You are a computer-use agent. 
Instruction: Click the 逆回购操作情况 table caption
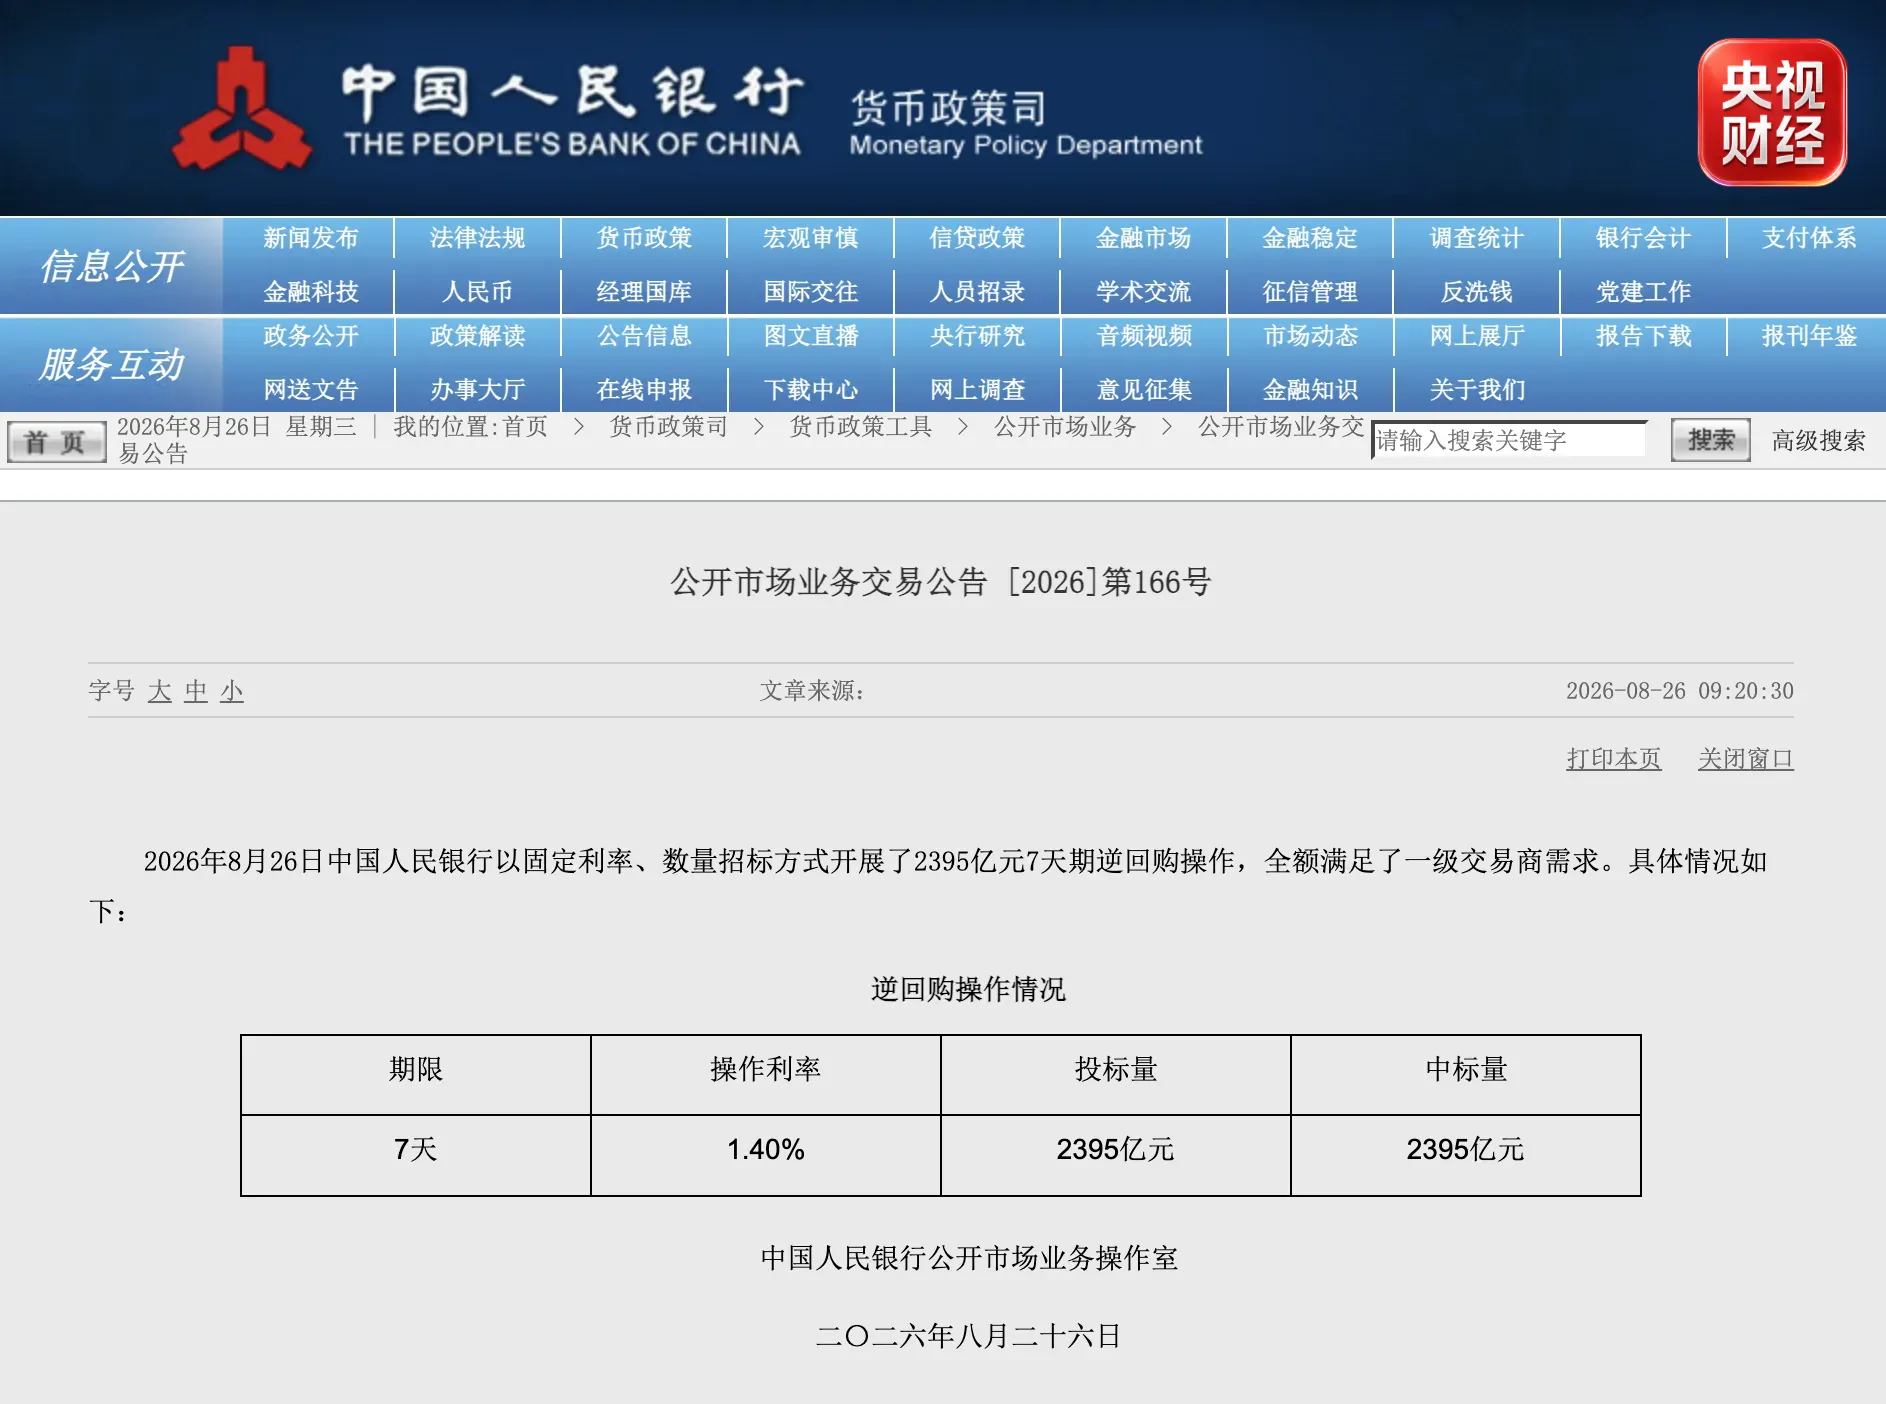click(968, 989)
